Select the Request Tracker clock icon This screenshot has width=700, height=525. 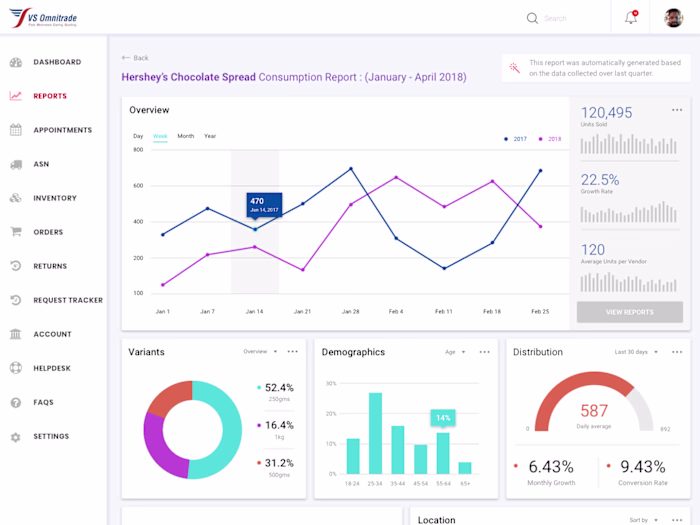16,300
